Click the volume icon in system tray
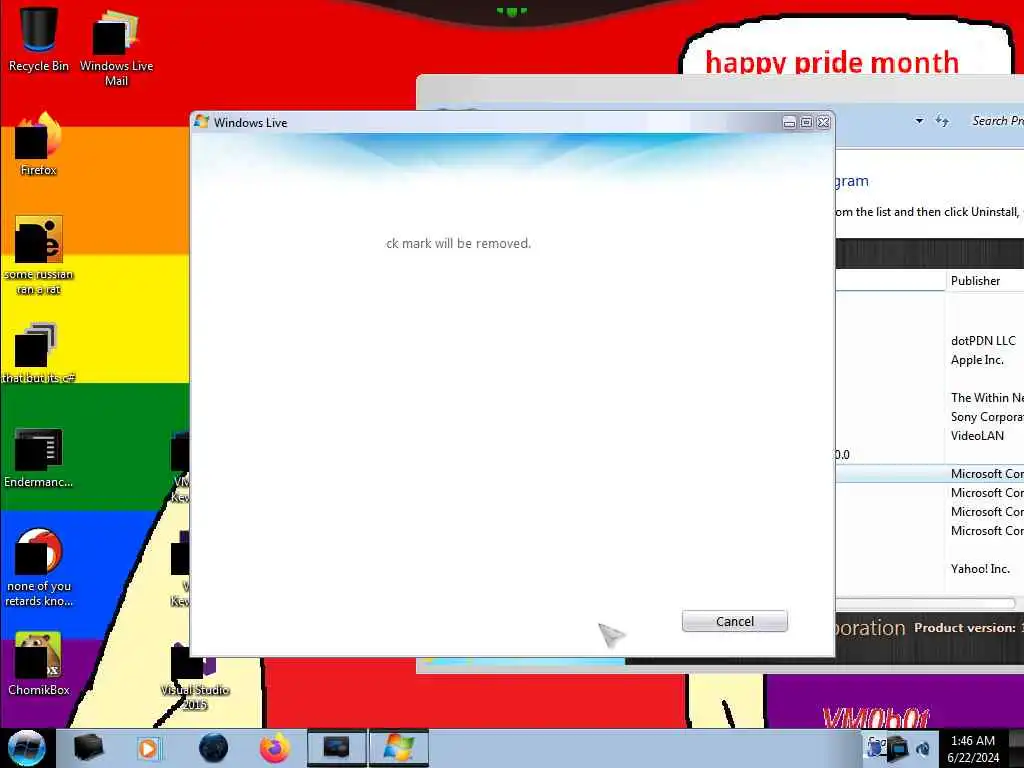Viewport: 1024px width, 768px height. pyautogui.click(x=923, y=748)
